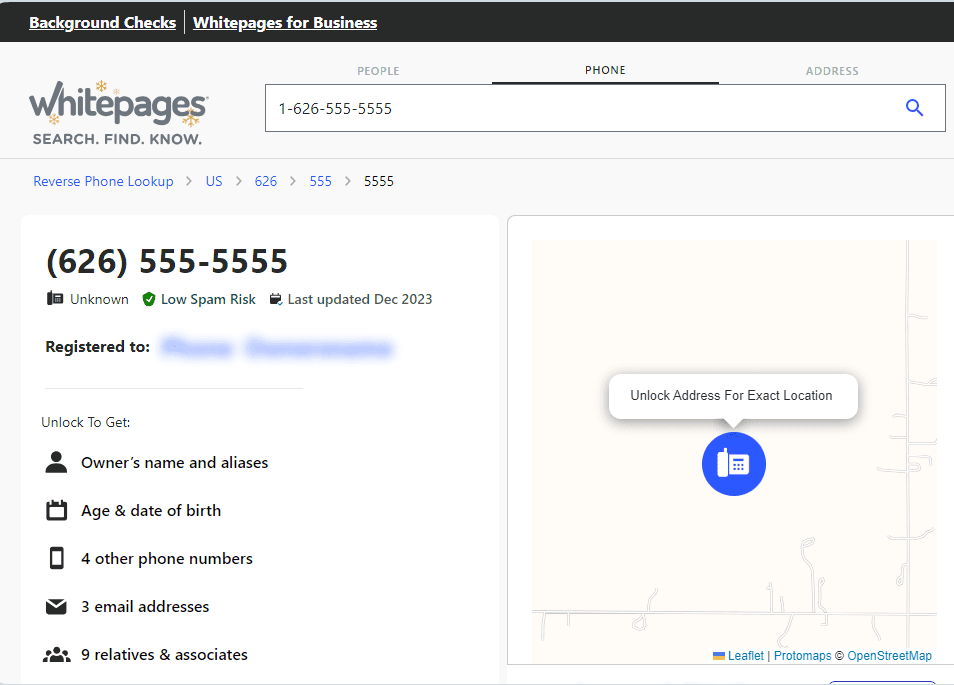Click the blue phone map marker

734,464
